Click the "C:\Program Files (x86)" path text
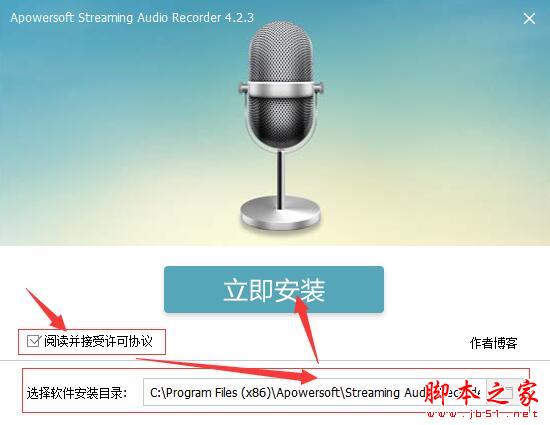Image resolution: width=550 pixels, height=425 pixels. click(210, 392)
